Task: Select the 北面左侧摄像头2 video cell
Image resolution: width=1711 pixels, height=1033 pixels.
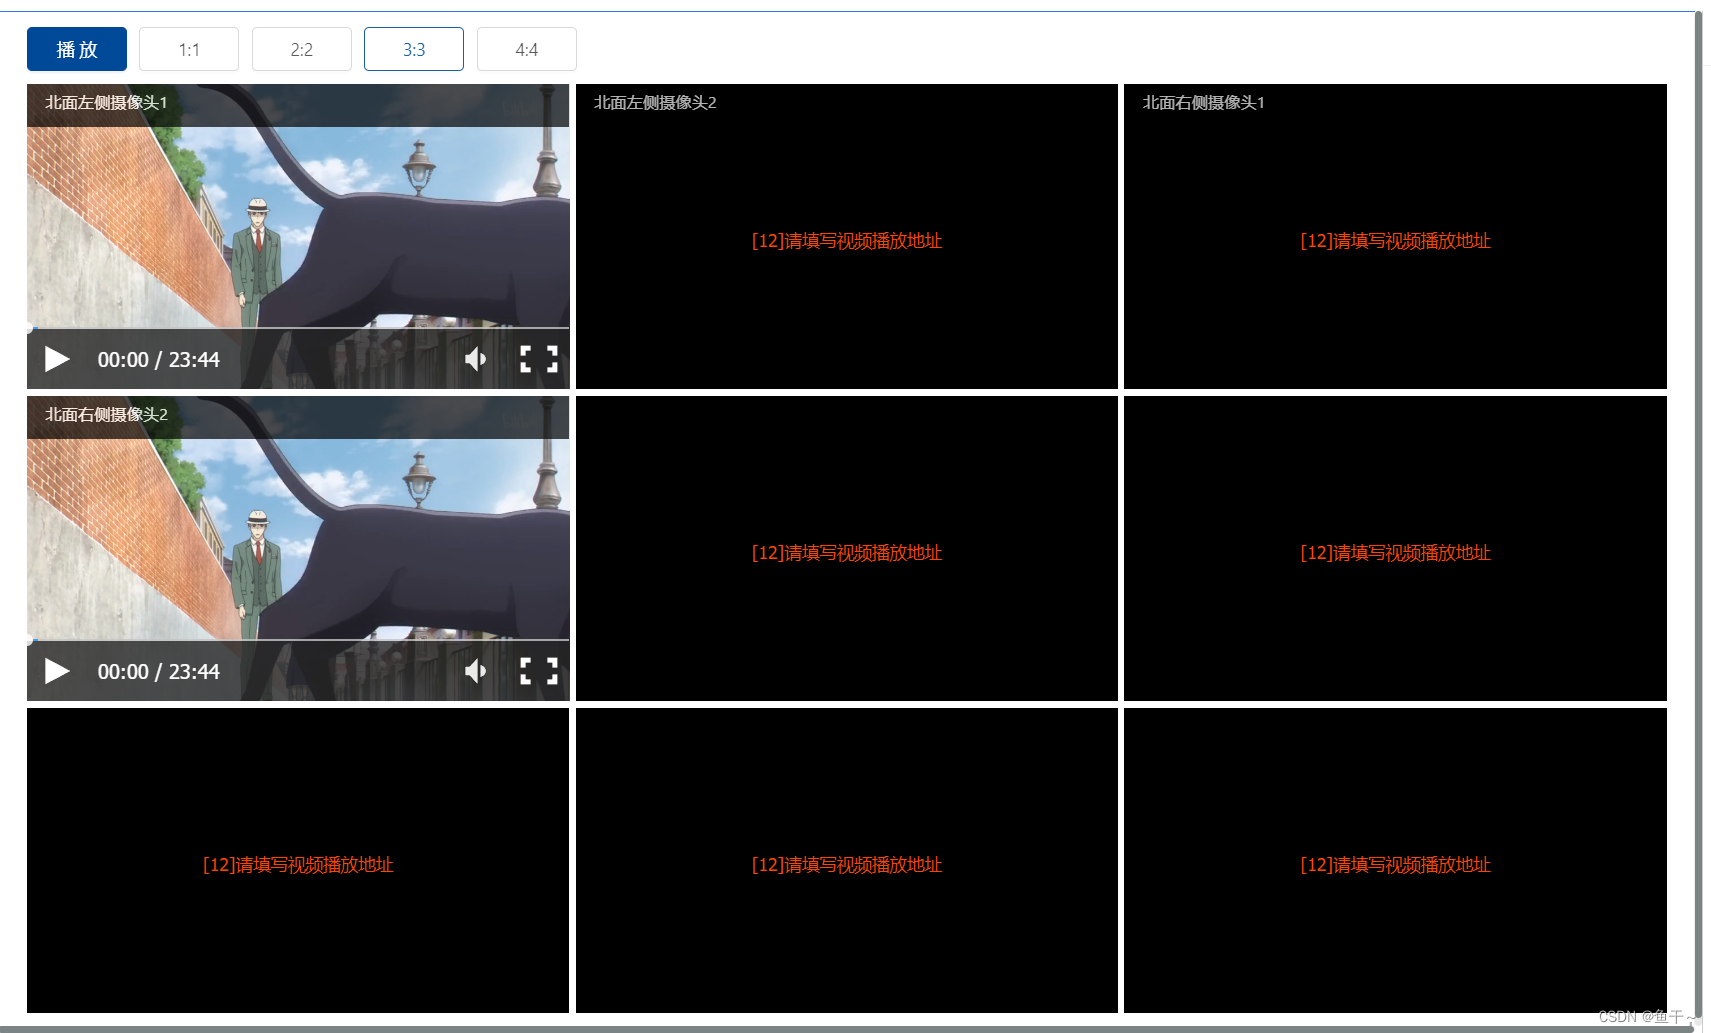Action: coord(847,236)
